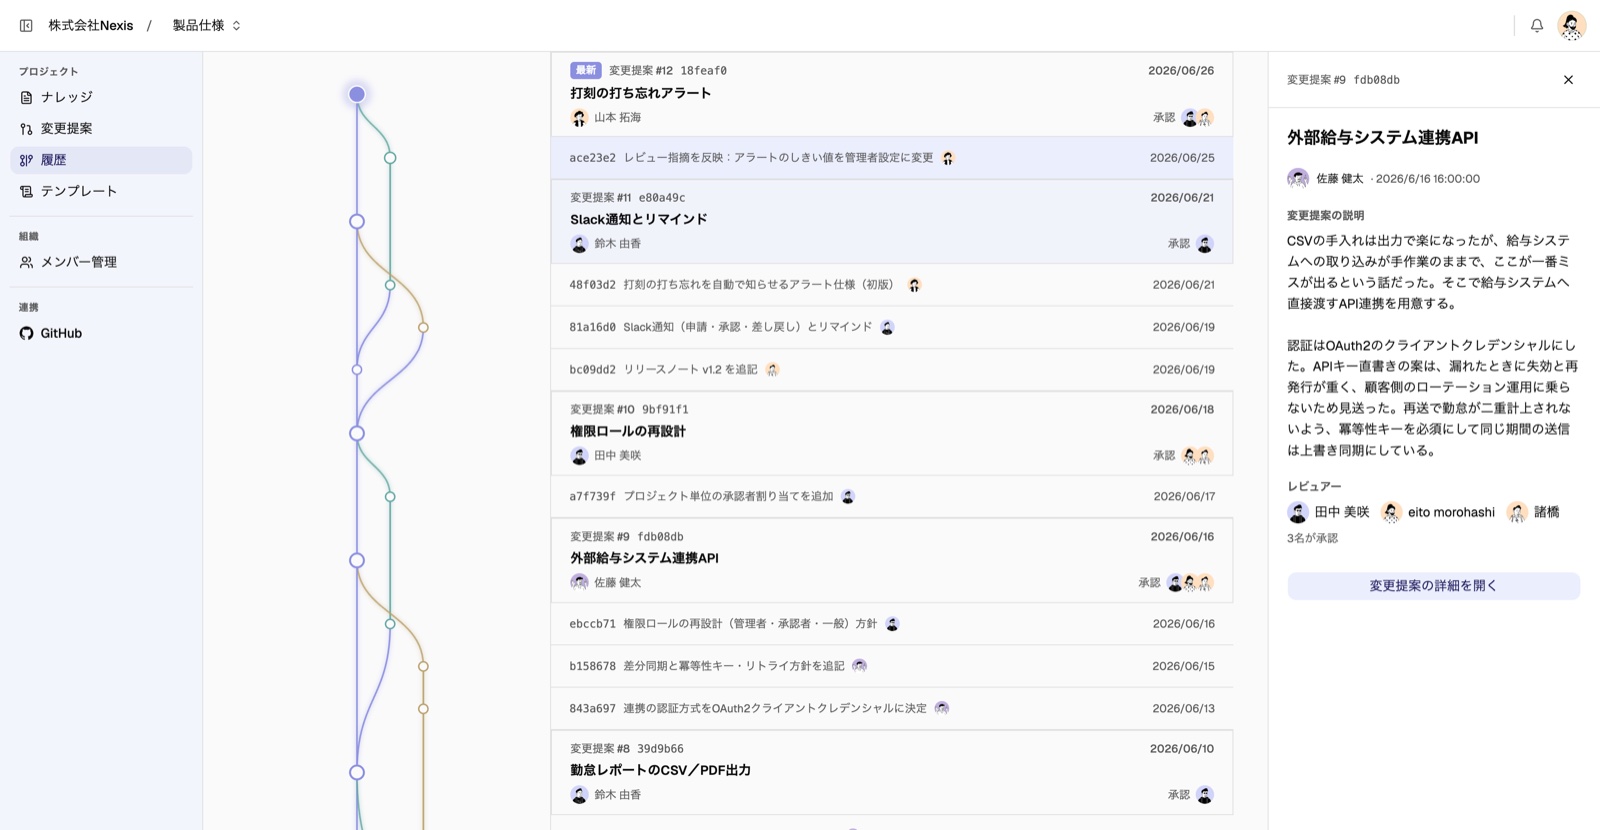Viewport: 1600px width, 830px height.
Task: Select commit 843a697 row
Action: [x=891, y=708]
